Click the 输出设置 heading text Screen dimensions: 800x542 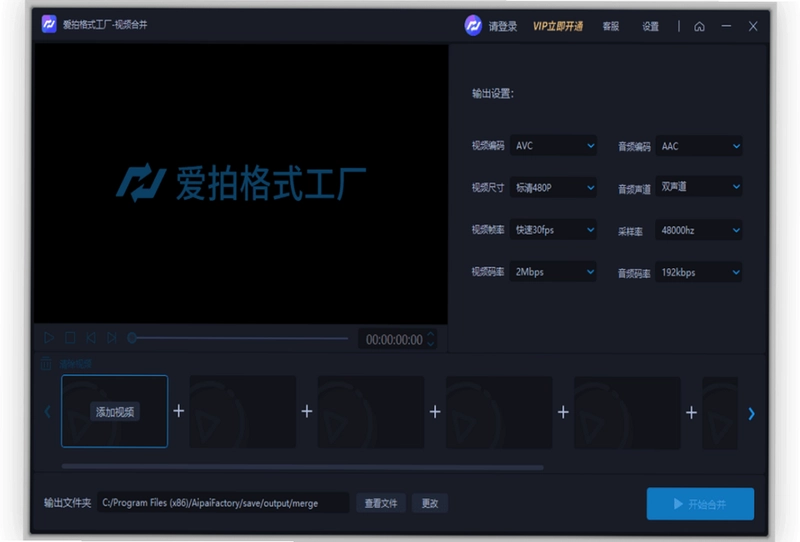(x=492, y=93)
